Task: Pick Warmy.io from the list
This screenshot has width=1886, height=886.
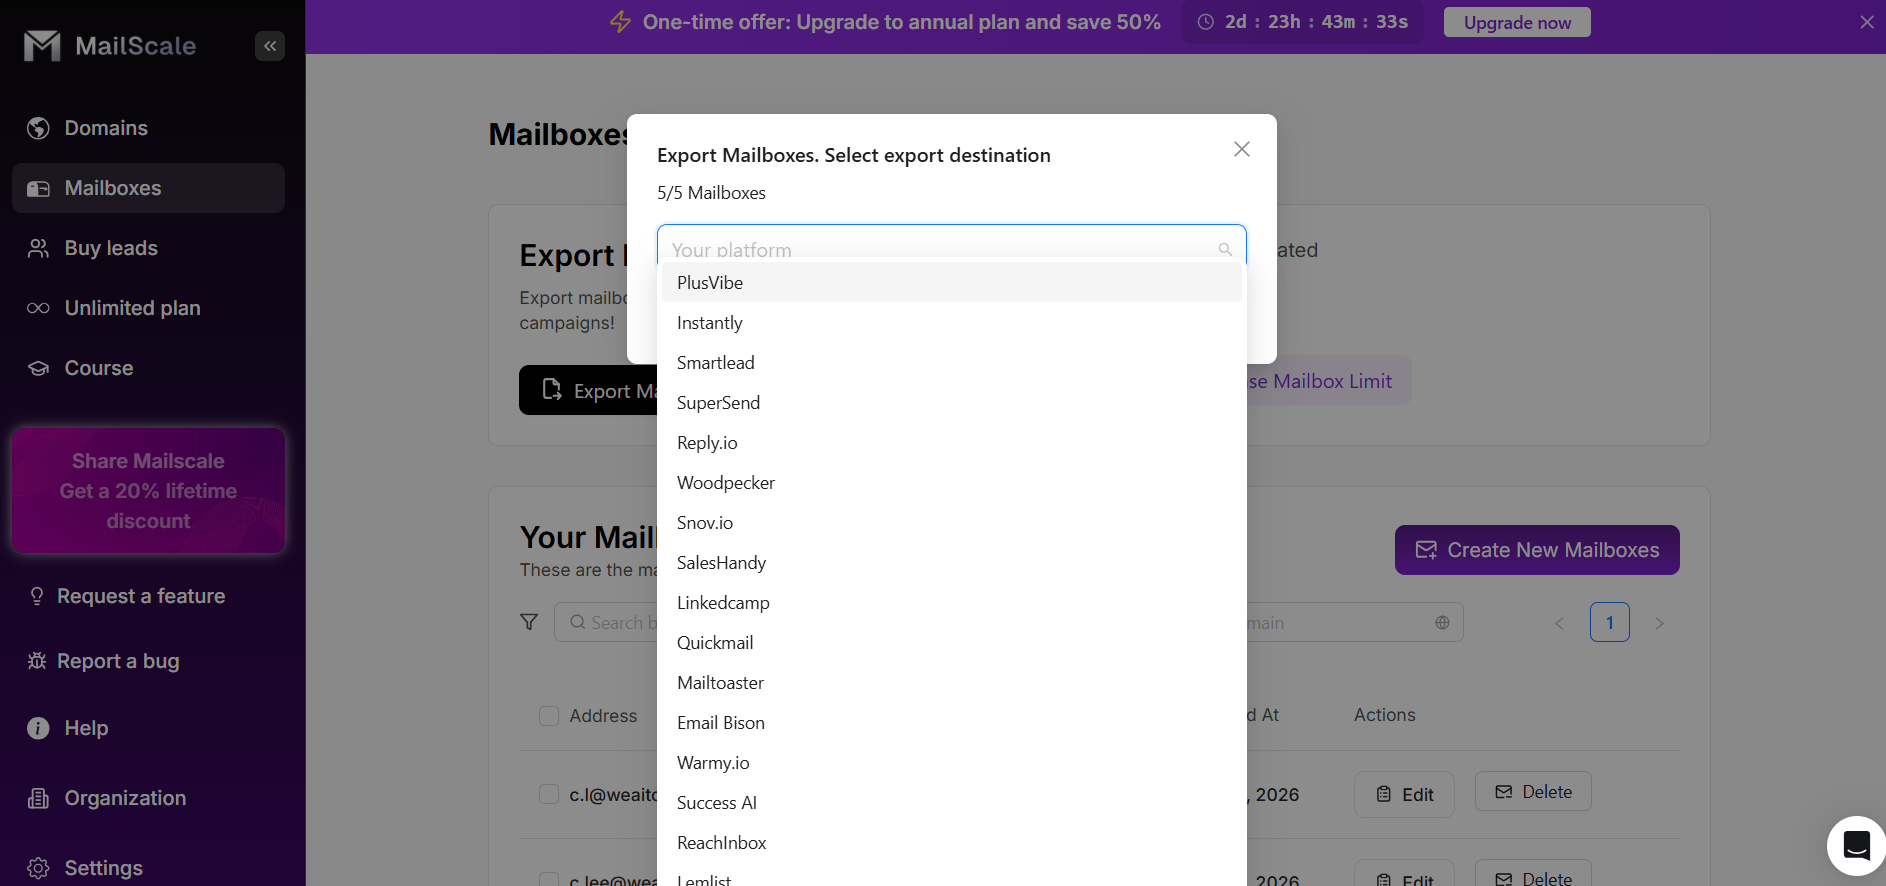Action: (952, 763)
